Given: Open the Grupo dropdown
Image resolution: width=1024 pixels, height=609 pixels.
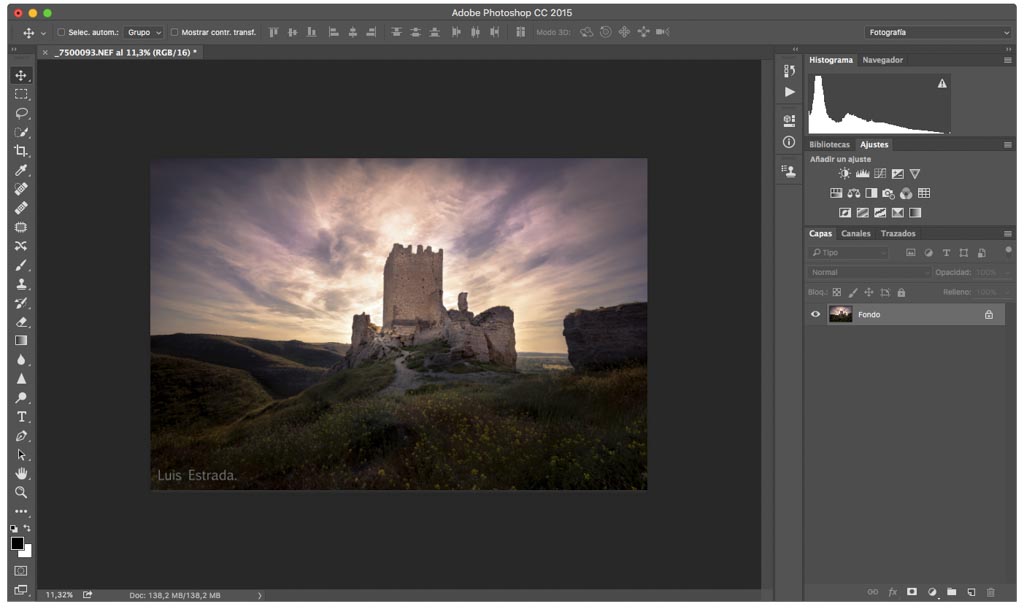Looking at the screenshot, I should click(144, 33).
